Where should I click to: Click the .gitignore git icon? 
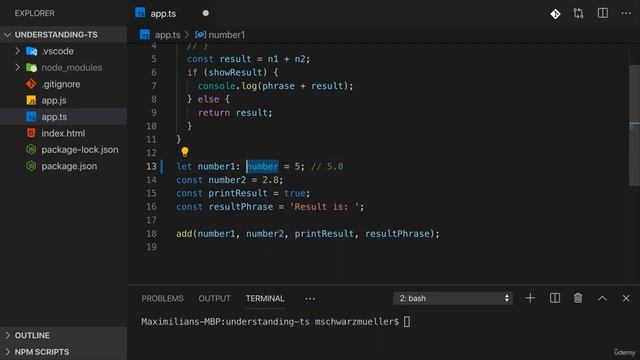pos(31,84)
